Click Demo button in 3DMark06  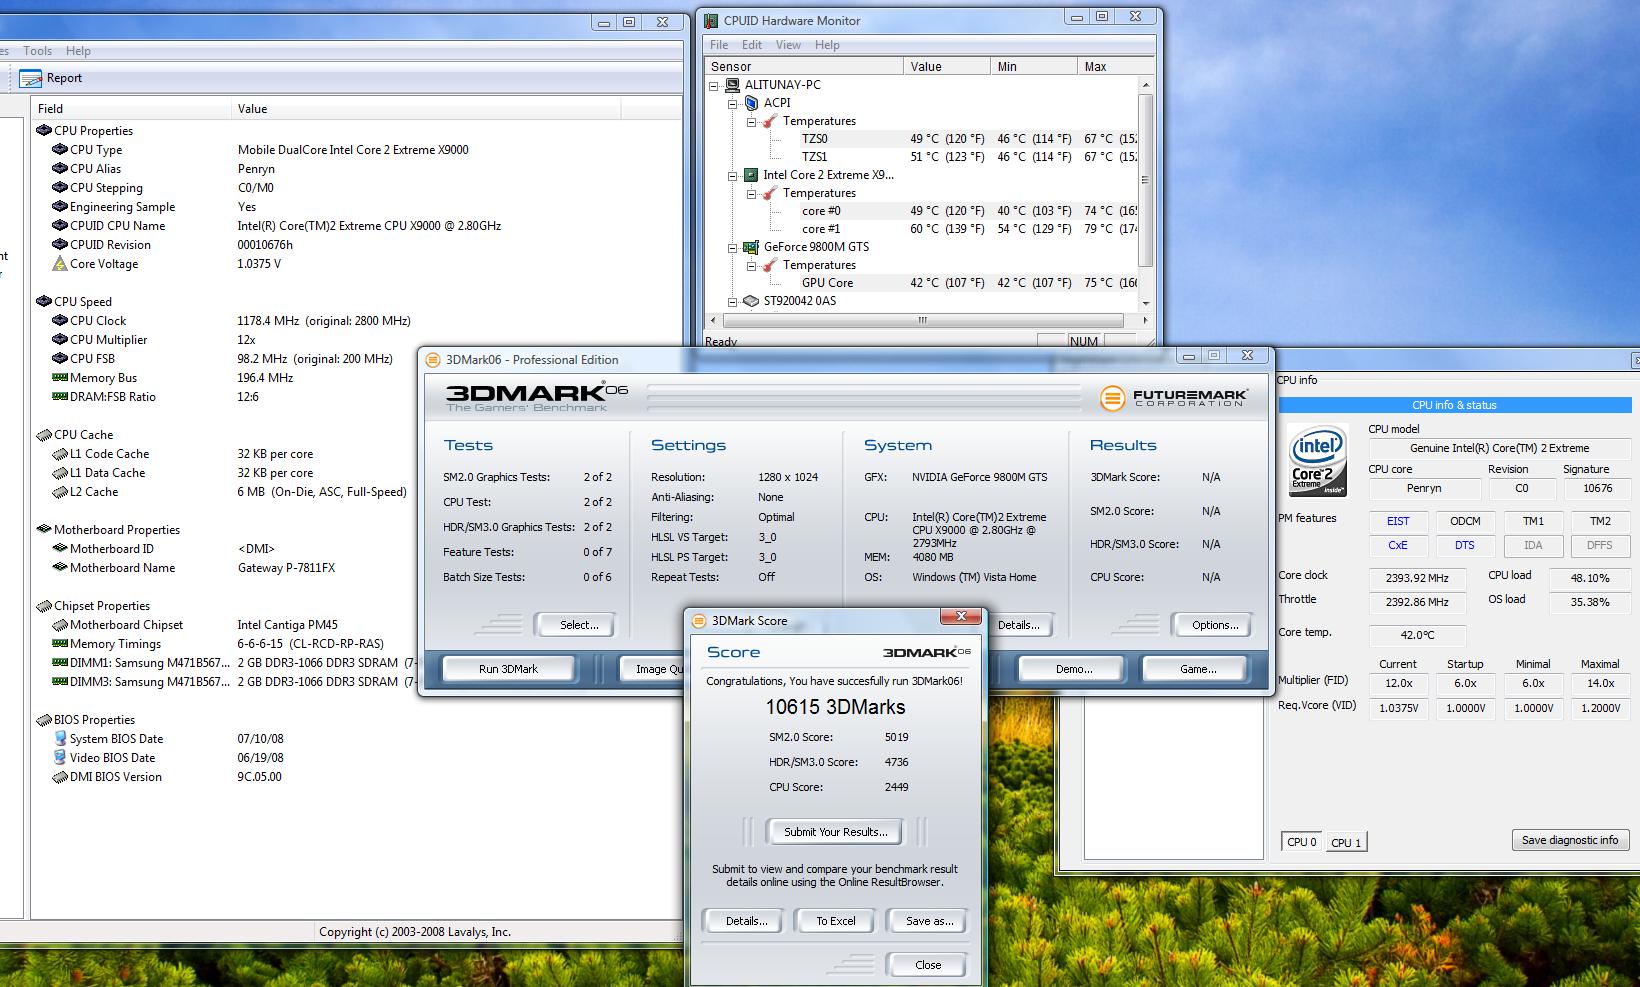point(1074,669)
